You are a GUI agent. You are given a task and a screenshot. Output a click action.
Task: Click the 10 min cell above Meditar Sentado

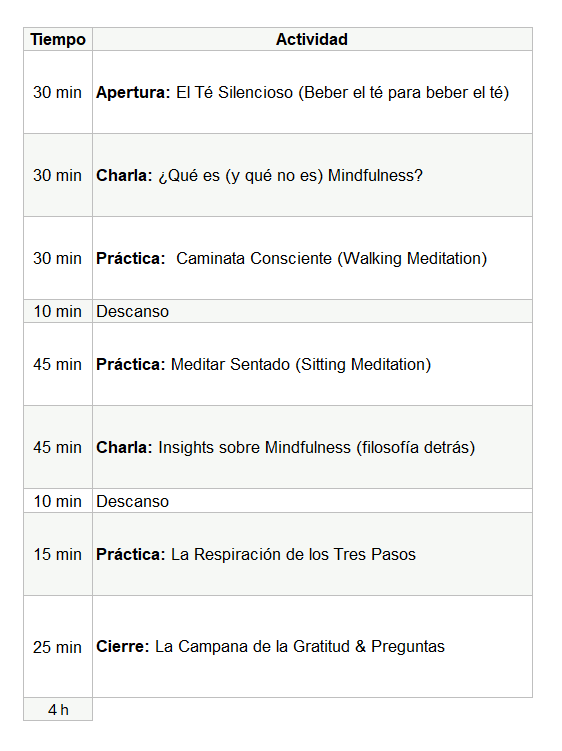click(58, 311)
